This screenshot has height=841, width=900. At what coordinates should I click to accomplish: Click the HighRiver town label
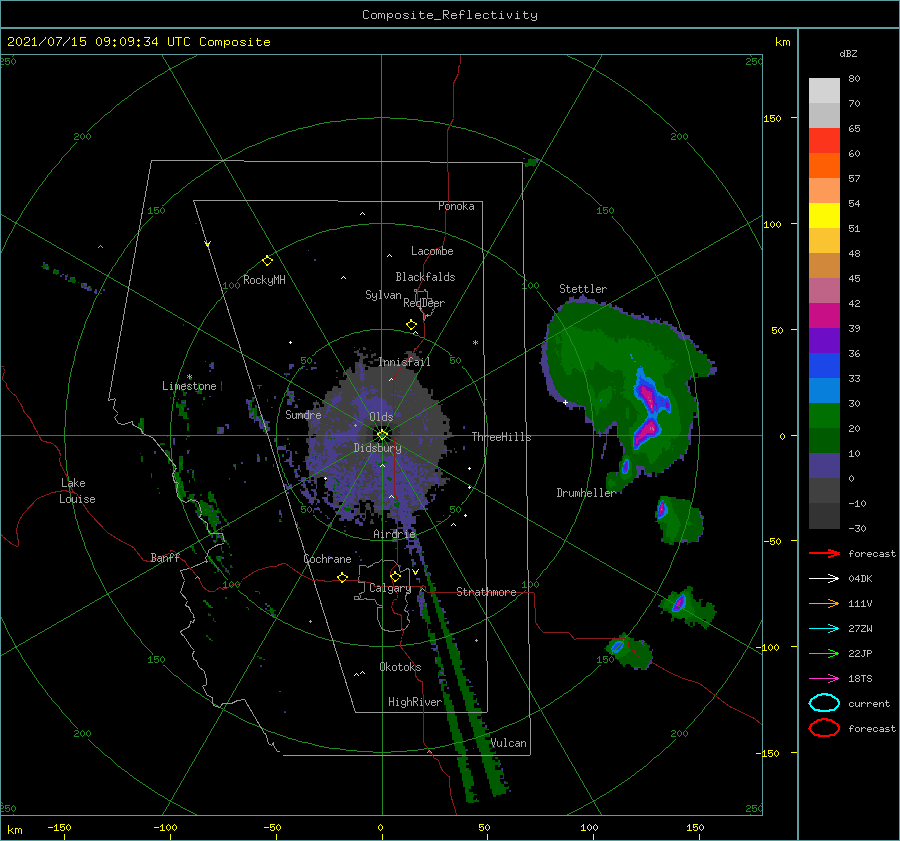pos(415,702)
